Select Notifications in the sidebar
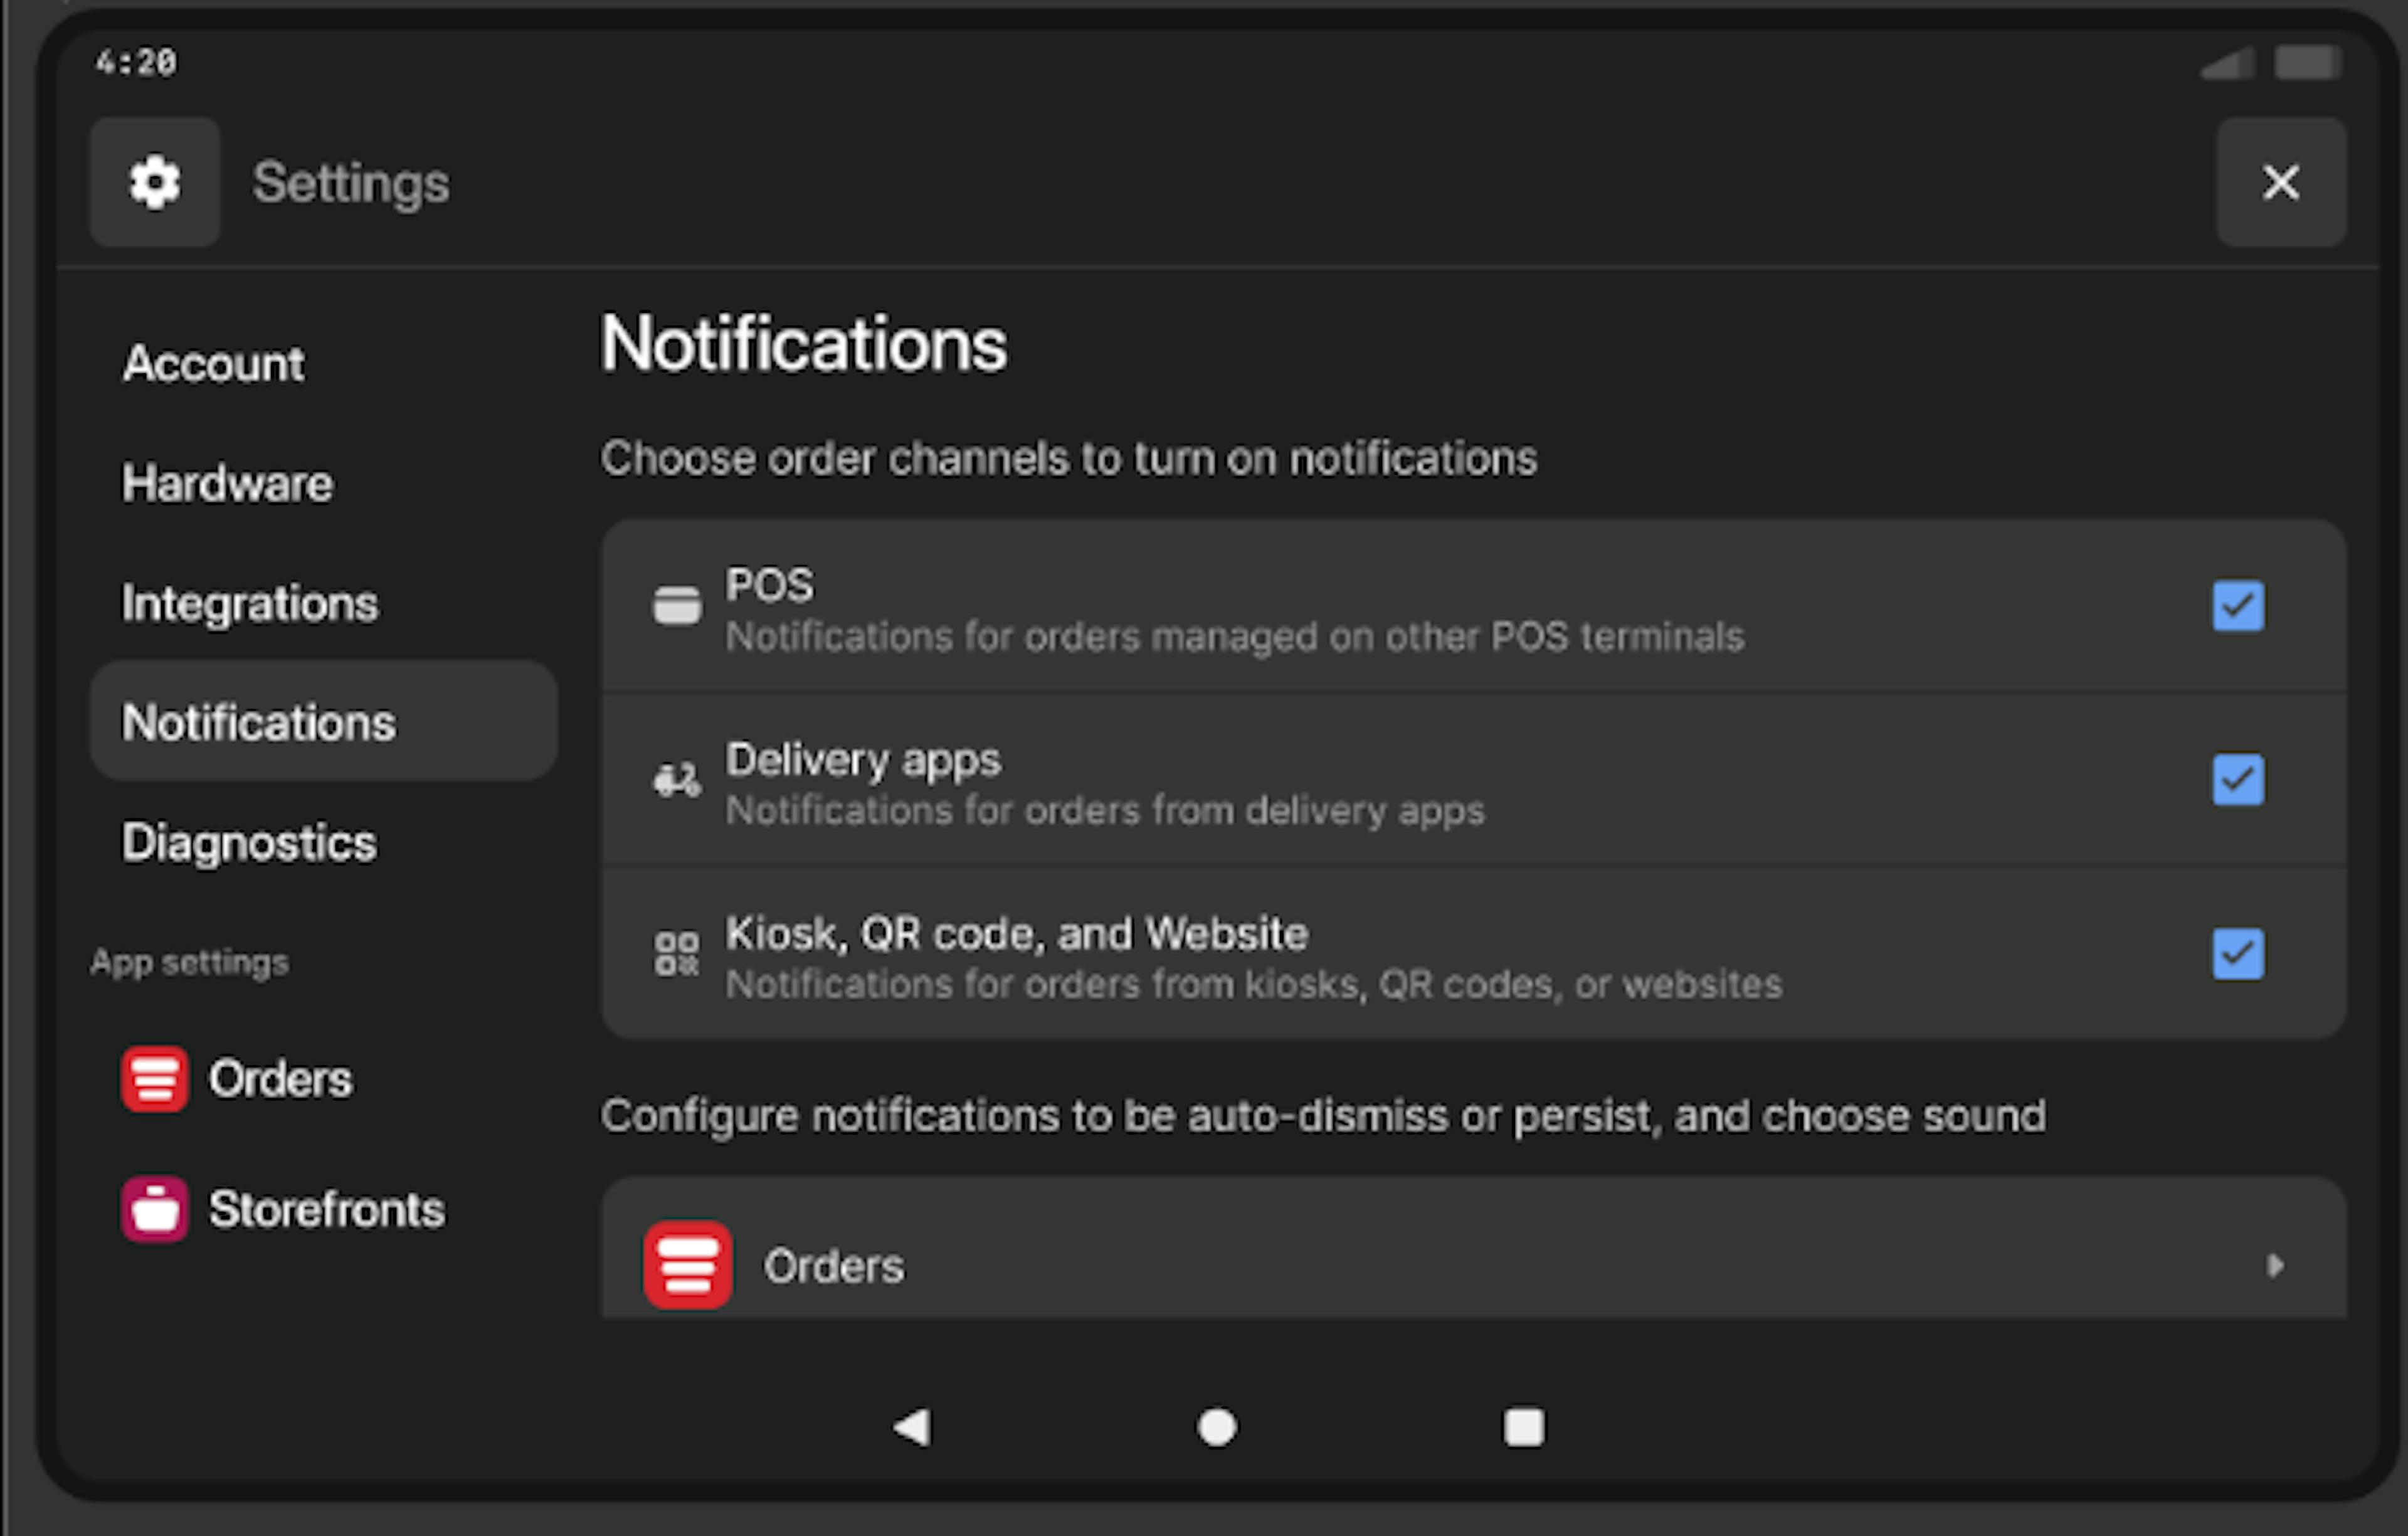 point(323,721)
